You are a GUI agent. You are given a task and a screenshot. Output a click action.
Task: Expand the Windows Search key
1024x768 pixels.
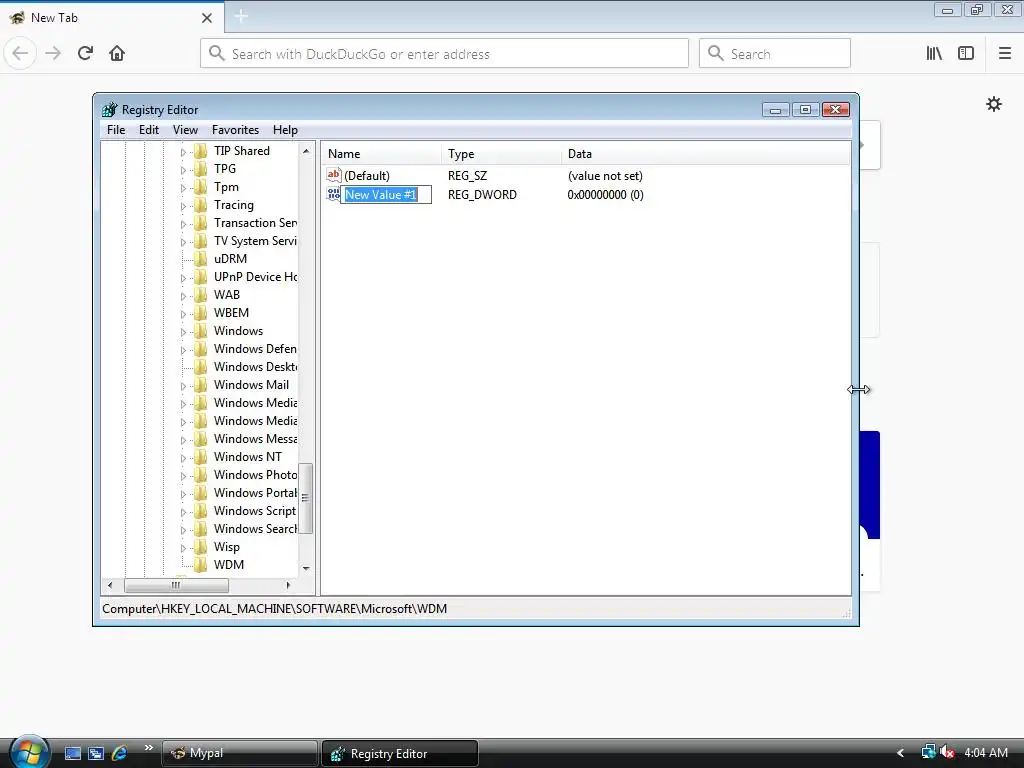pos(183,530)
